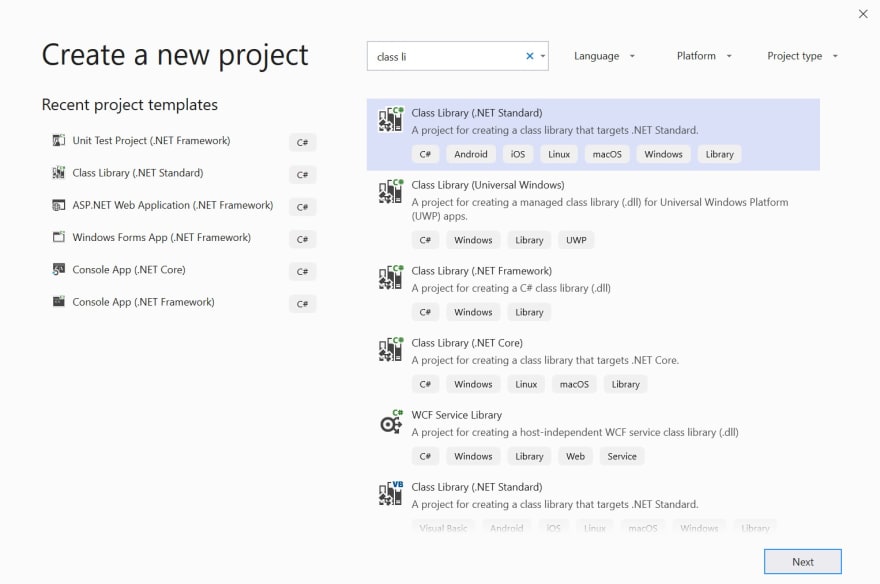
Task: Click macOS tag on .NET Standard C# result
Action: click(607, 154)
